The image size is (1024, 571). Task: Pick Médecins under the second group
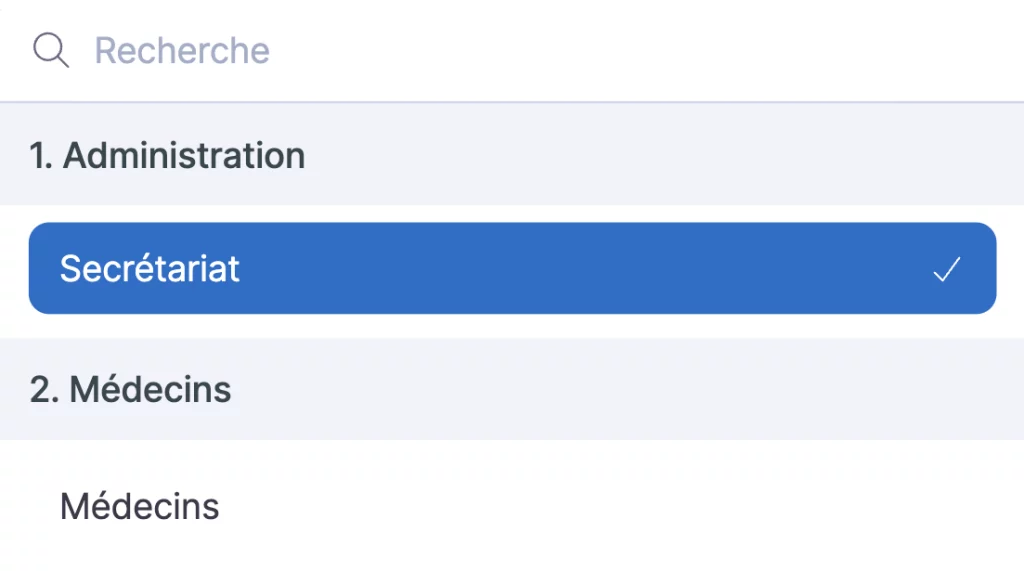(x=140, y=506)
